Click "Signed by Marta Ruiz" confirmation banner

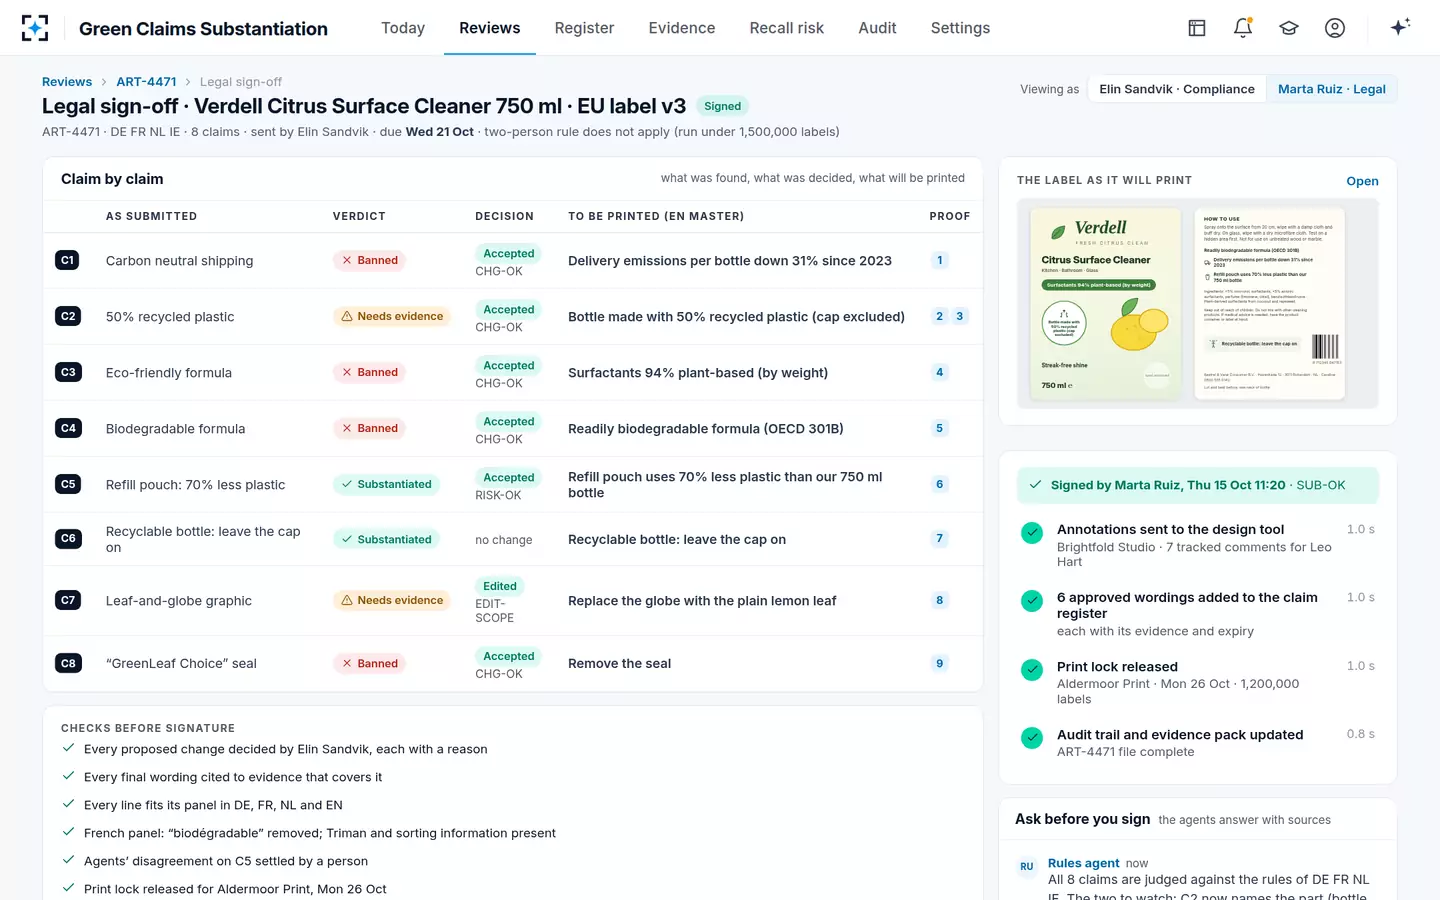click(x=1198, y=485)
